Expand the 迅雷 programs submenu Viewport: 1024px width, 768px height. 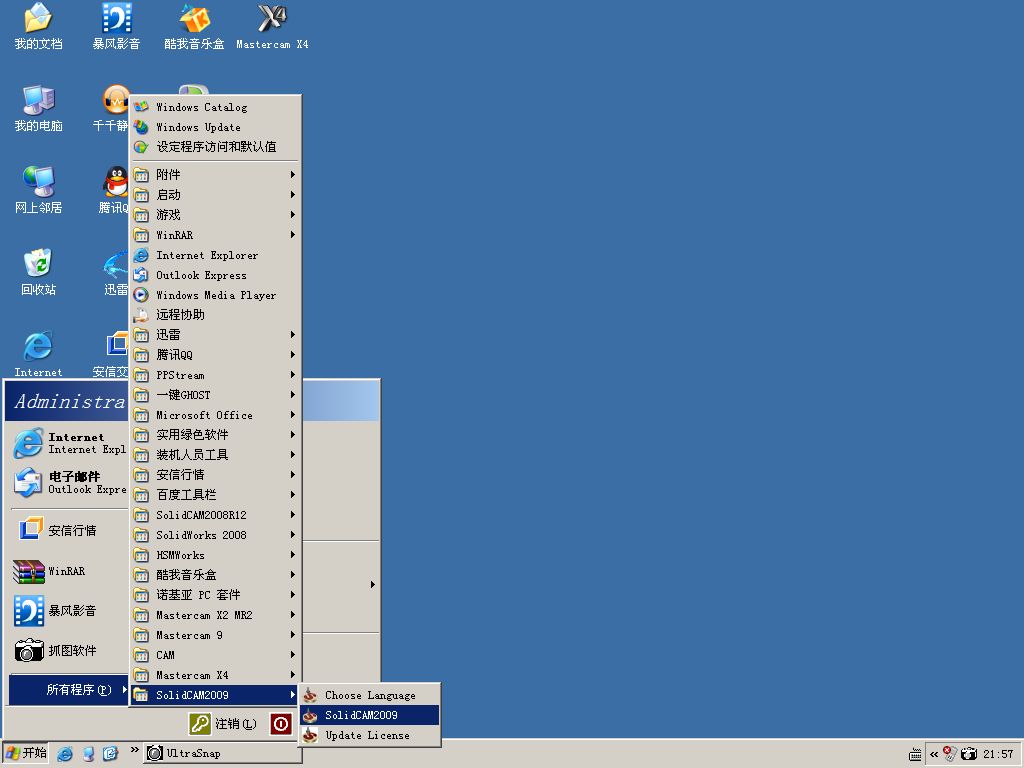point(216,335)
